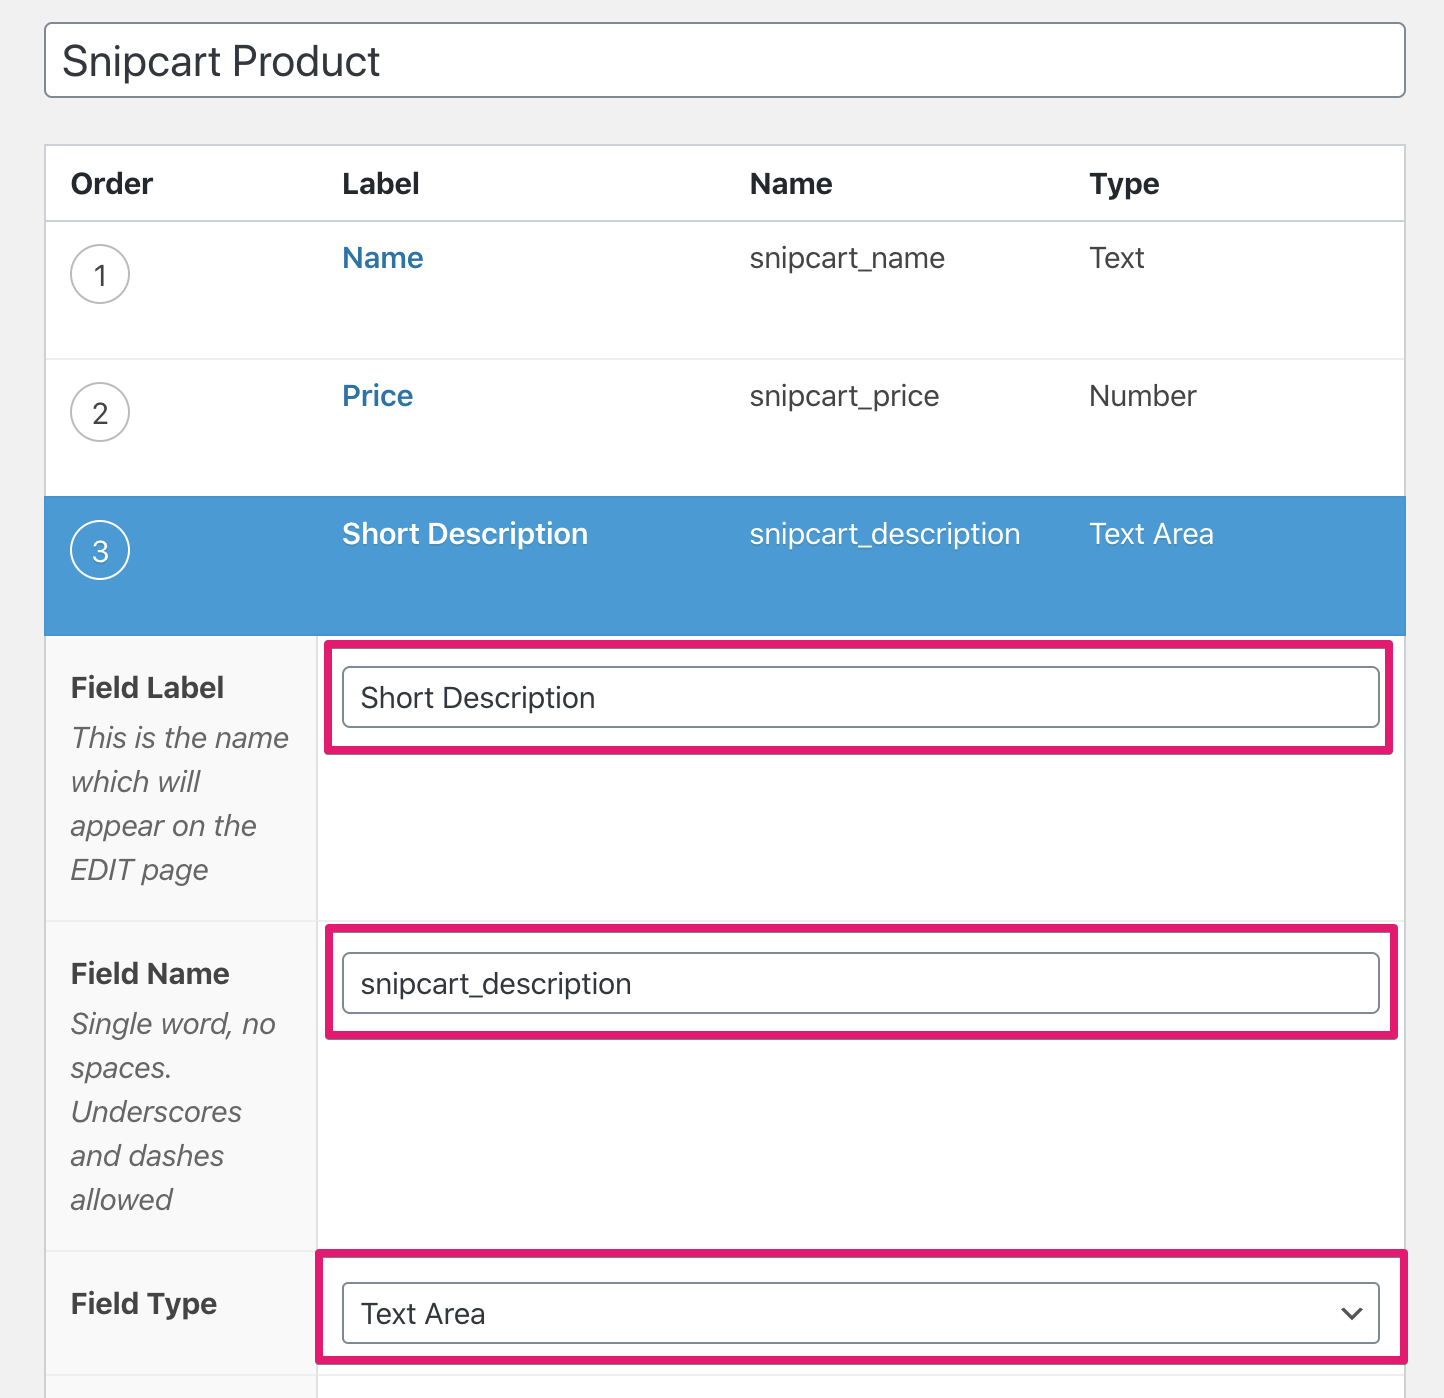
Task: Click the Order column header
Action: [112, 184]
